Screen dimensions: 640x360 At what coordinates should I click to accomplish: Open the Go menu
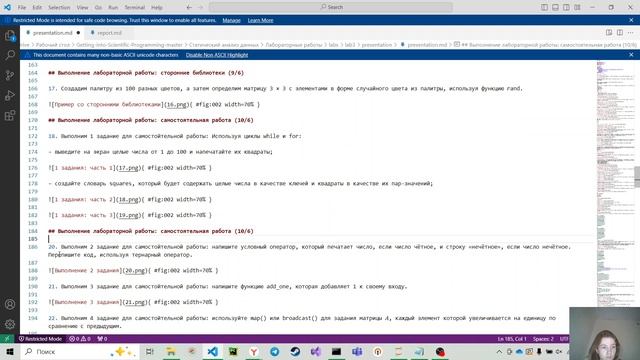tap(98, 7)
